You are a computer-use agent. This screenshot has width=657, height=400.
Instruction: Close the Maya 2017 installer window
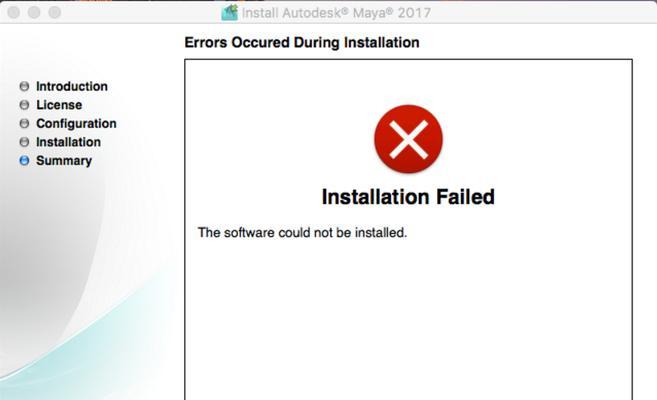pos(14,13)
